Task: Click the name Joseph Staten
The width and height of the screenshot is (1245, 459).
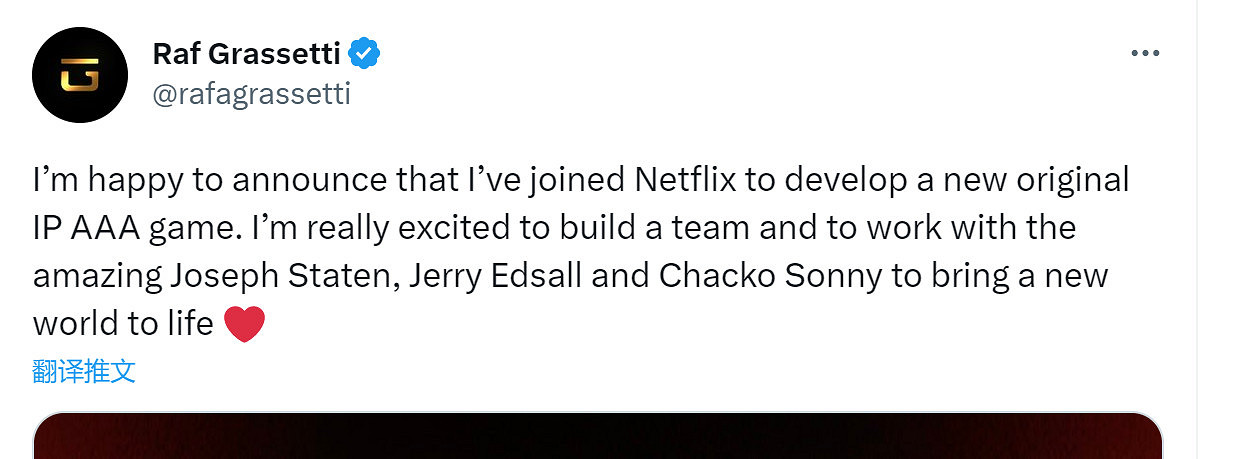Action: pyautogui.click(x=285, y=276)
